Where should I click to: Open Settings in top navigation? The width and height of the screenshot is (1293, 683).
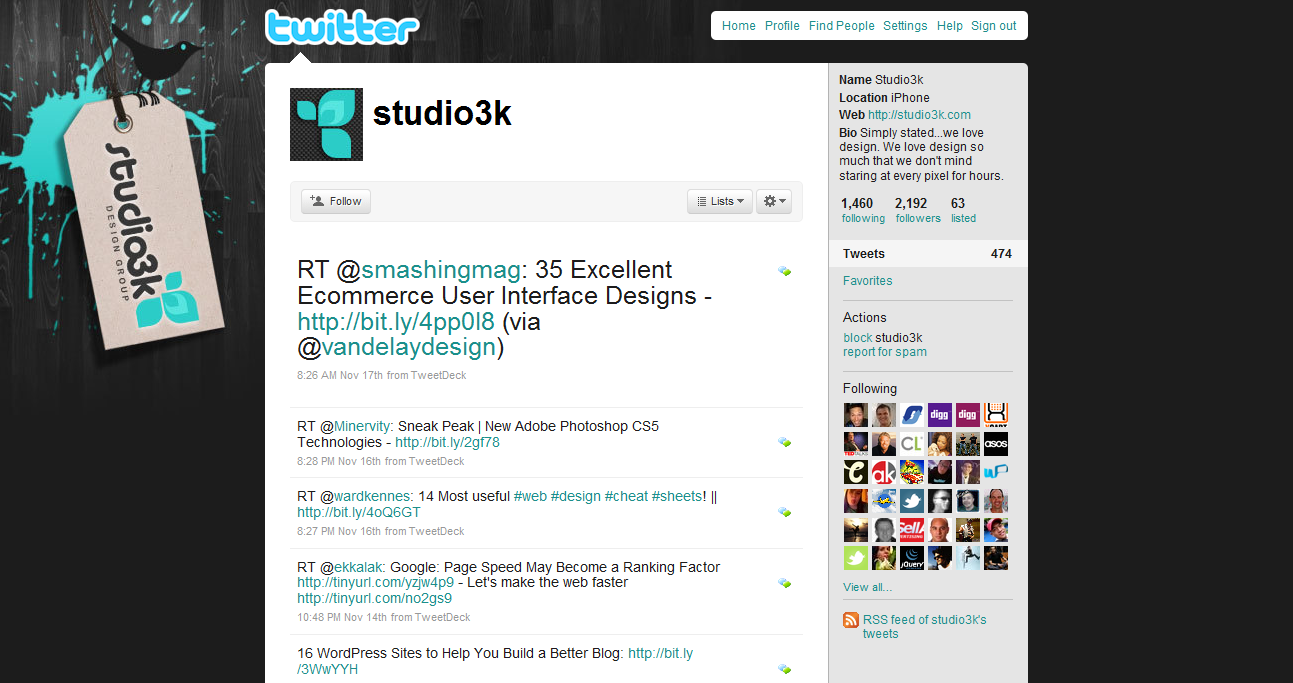point(905,26)
